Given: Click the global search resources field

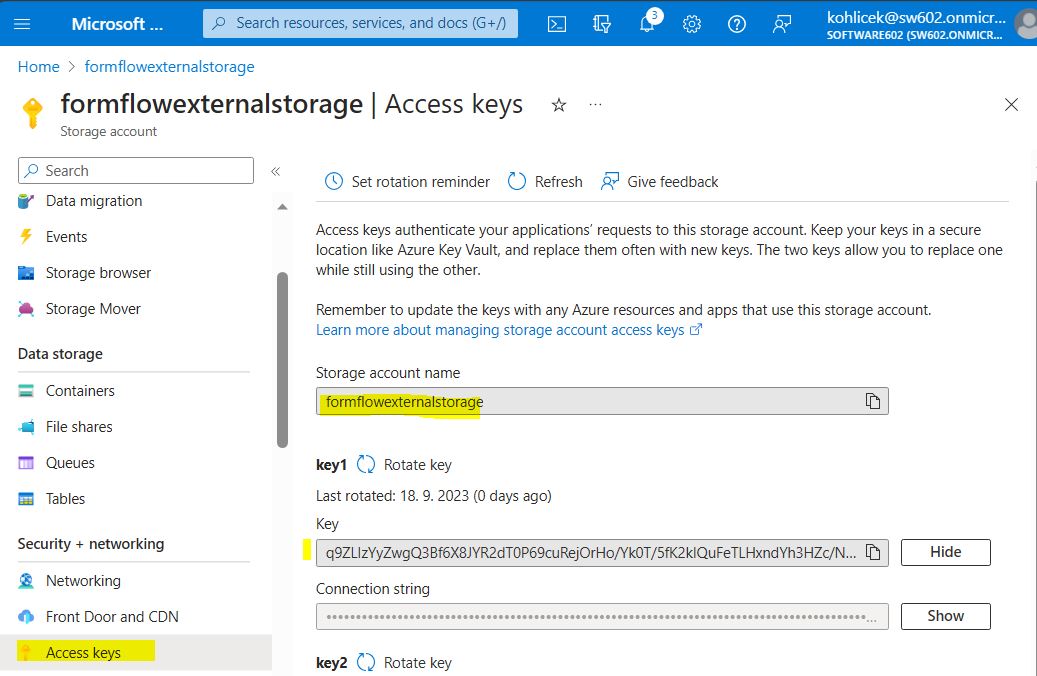Looking at the screenshot, I should coord(360,23).
